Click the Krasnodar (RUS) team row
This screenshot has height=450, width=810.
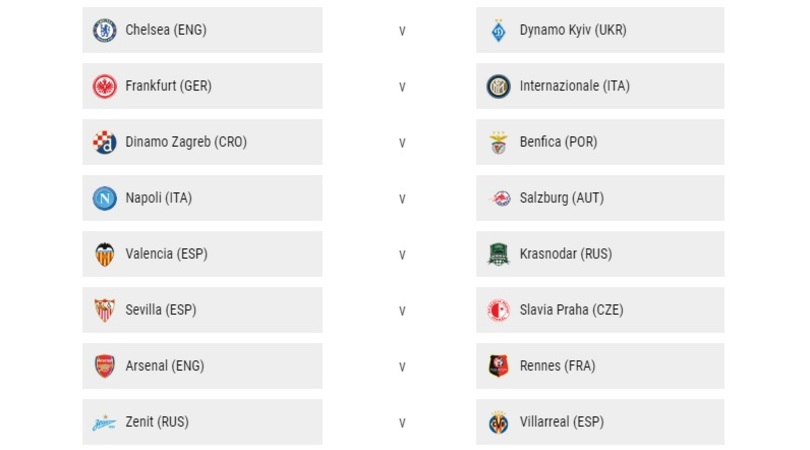tap(600, 254)
